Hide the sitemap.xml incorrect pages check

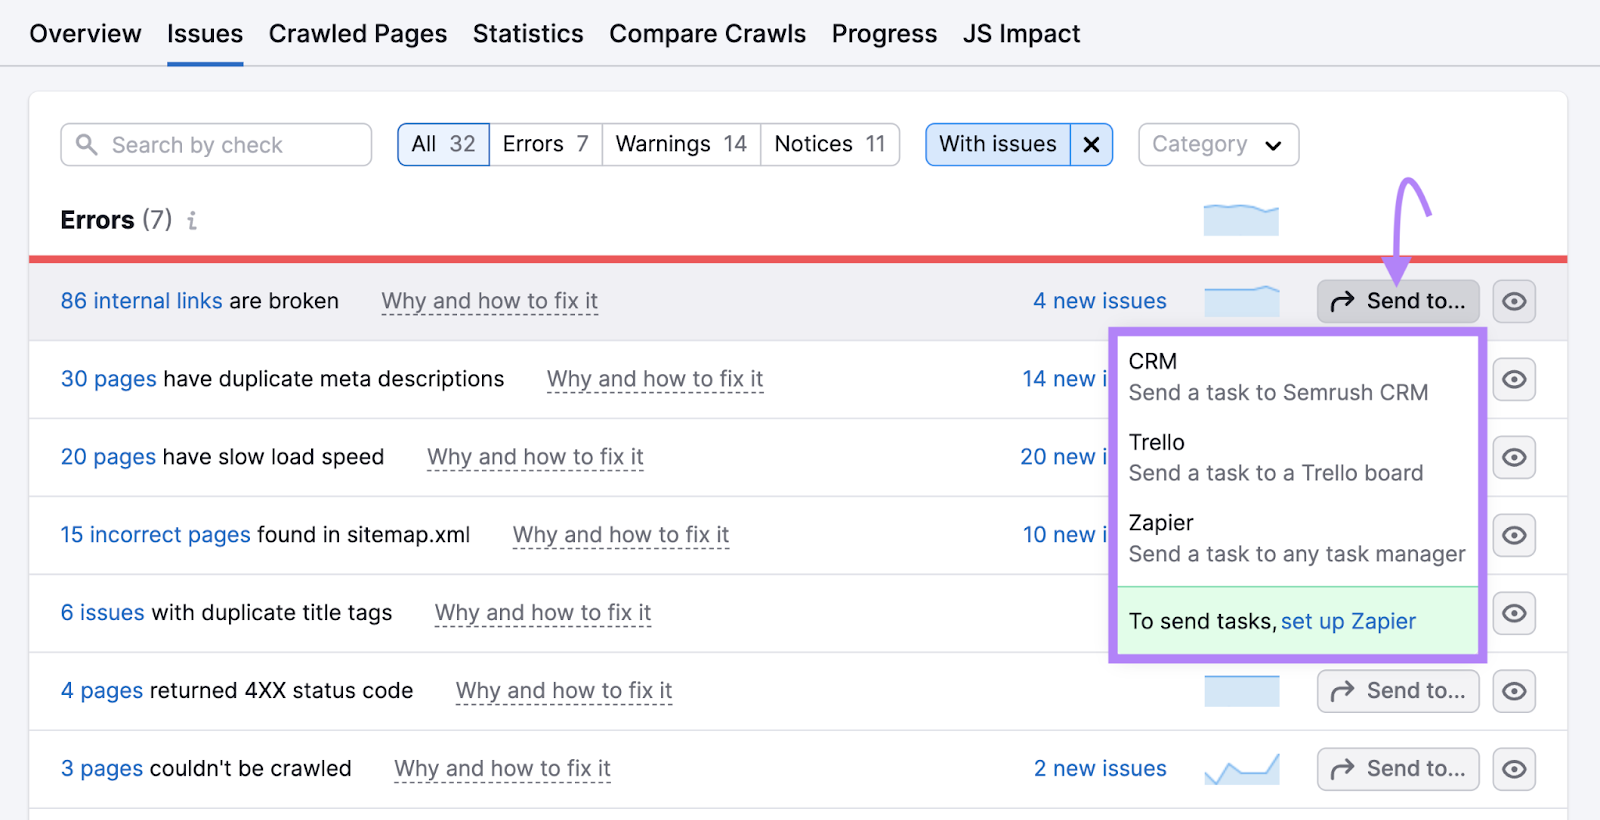1514,535
